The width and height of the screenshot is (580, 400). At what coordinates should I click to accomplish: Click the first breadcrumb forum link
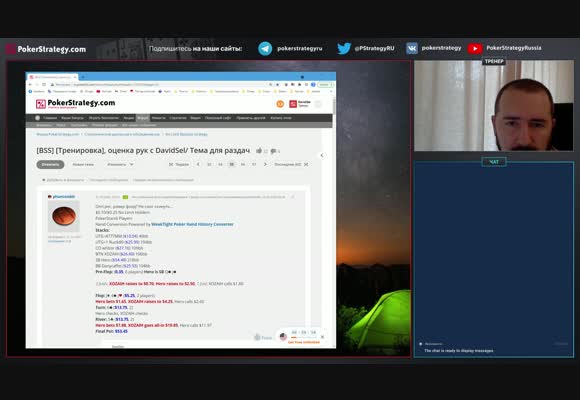(x=57, y=134)
